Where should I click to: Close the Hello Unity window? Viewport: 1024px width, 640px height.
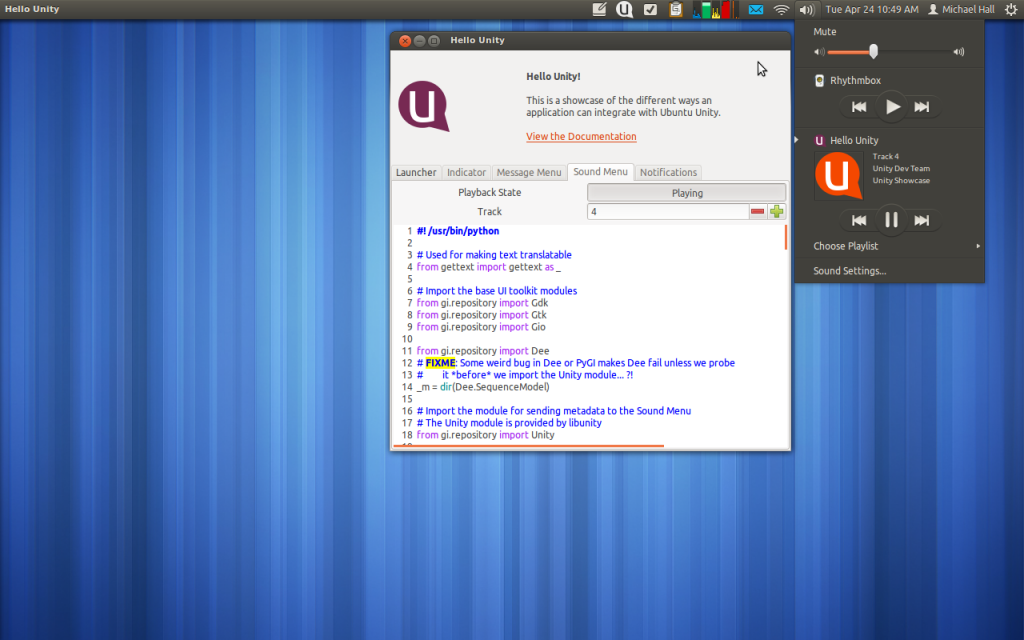pos(405,40)
